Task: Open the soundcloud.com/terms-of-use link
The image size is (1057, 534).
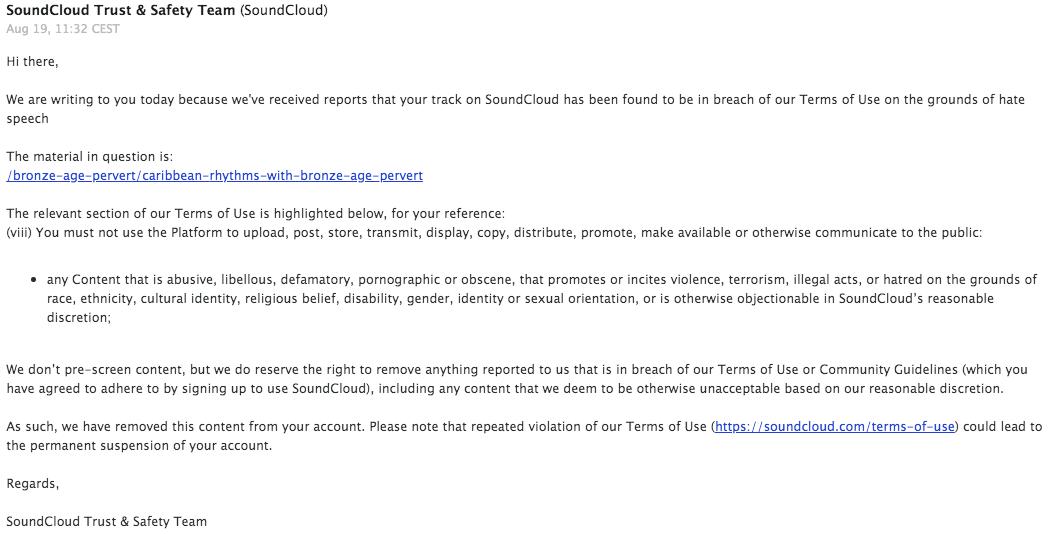Action: [x=835, y=427]
